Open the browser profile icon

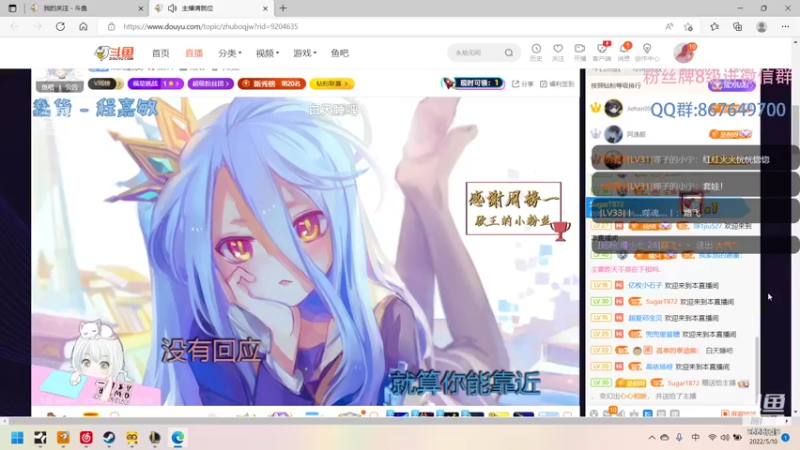761,27
